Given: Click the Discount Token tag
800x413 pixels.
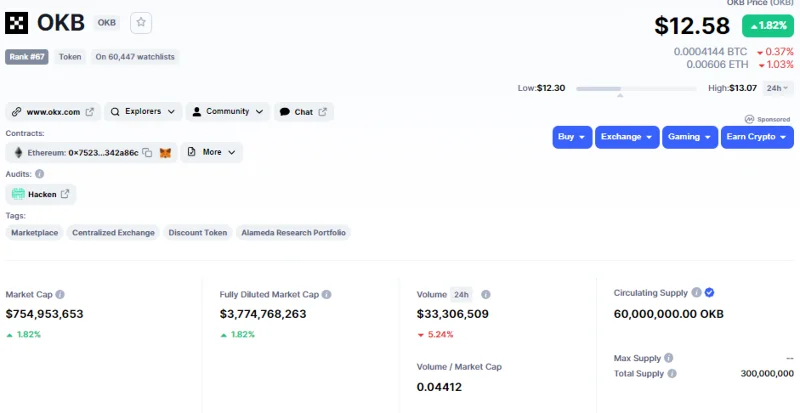Looking at the screenshot, I should [198, 233].
